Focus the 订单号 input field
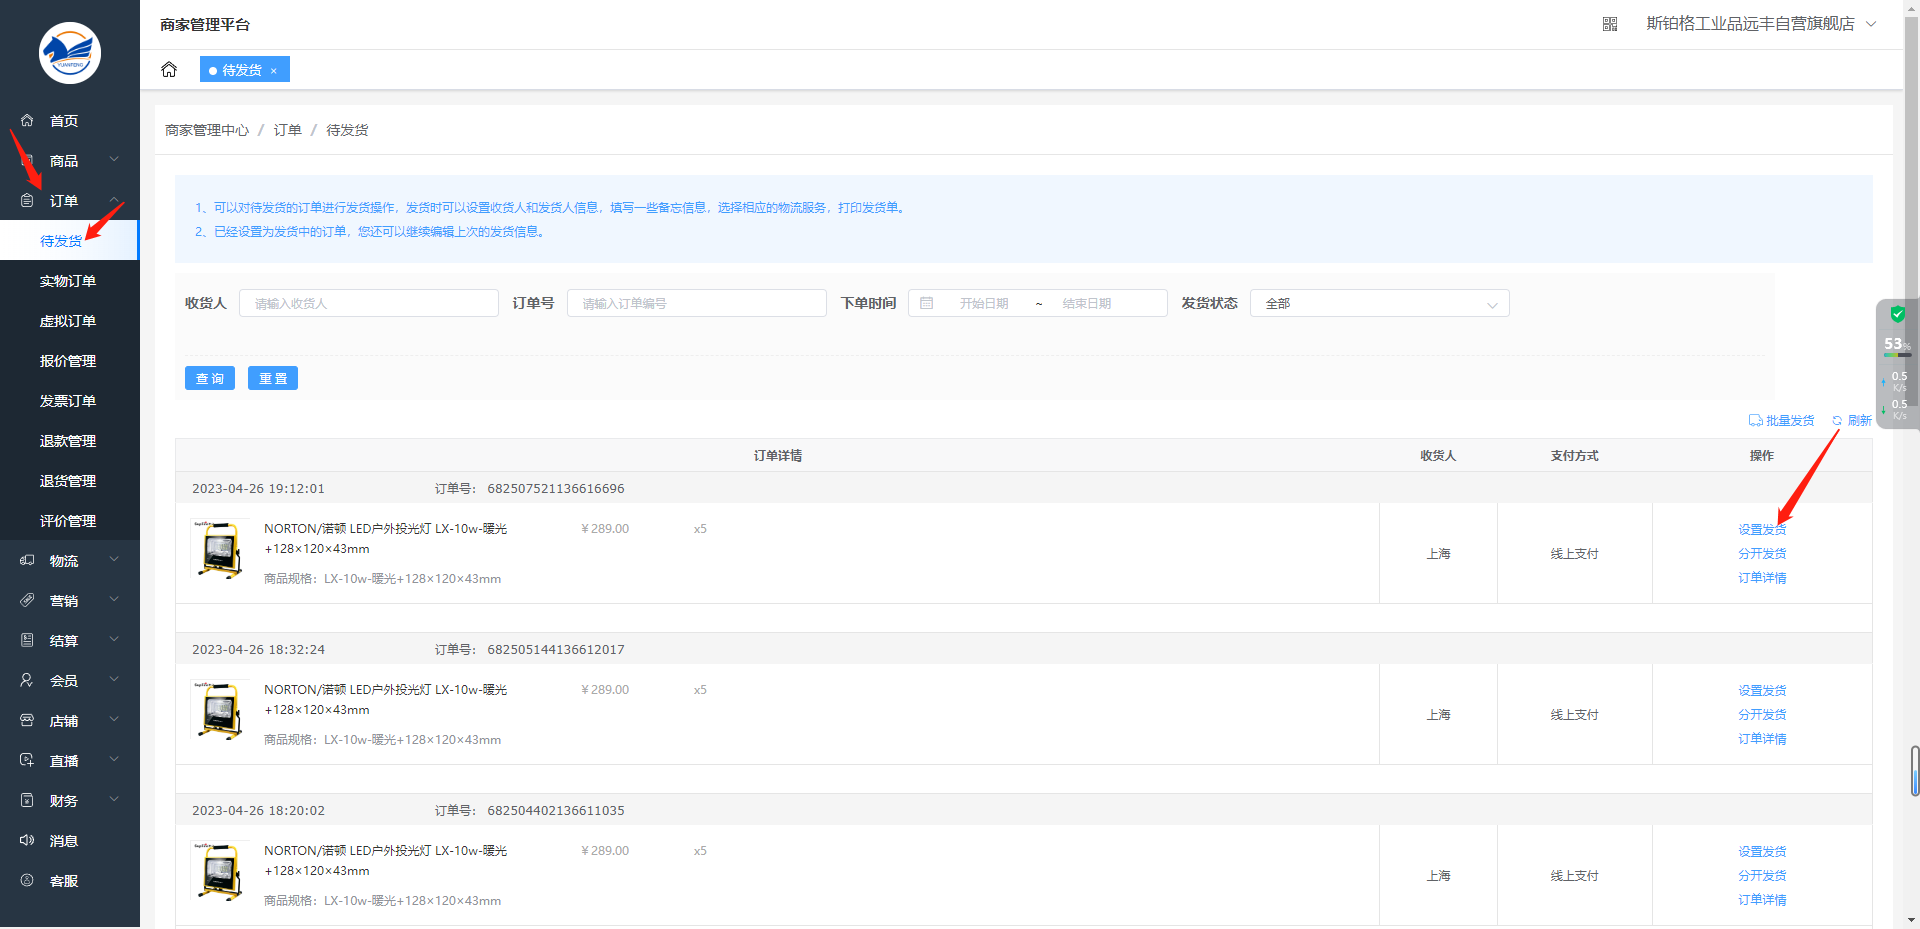 (697, 303)
